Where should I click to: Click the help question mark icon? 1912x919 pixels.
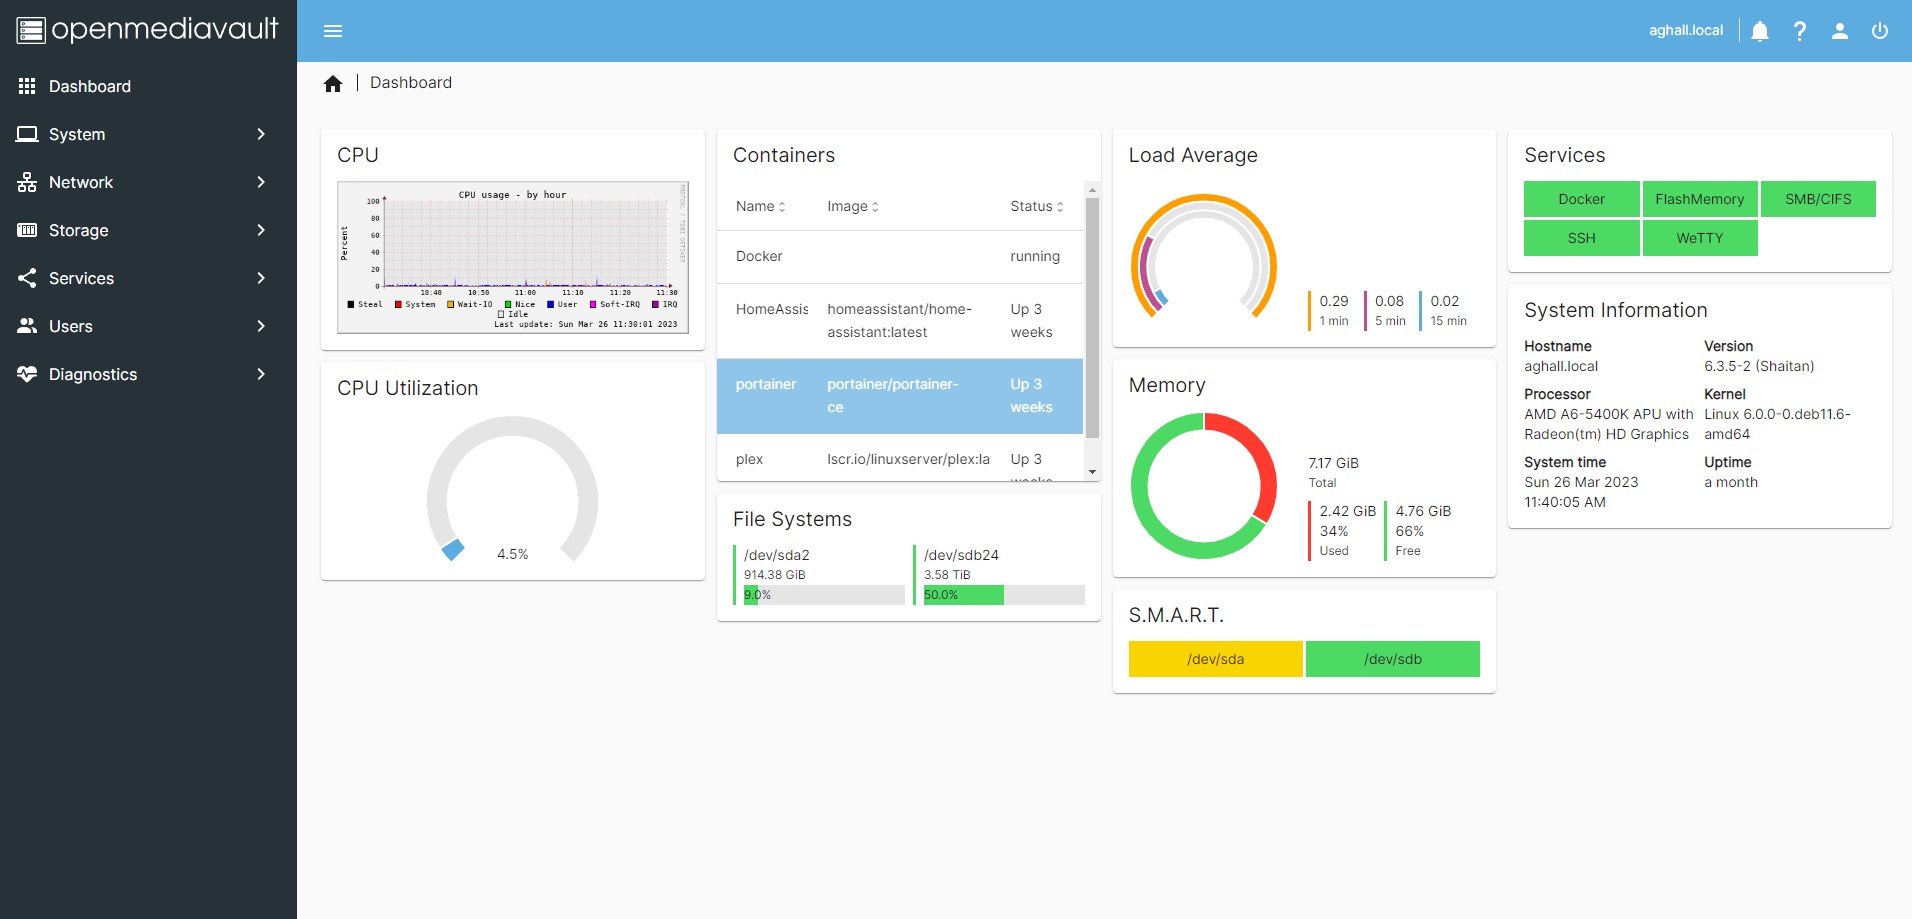1800,31
